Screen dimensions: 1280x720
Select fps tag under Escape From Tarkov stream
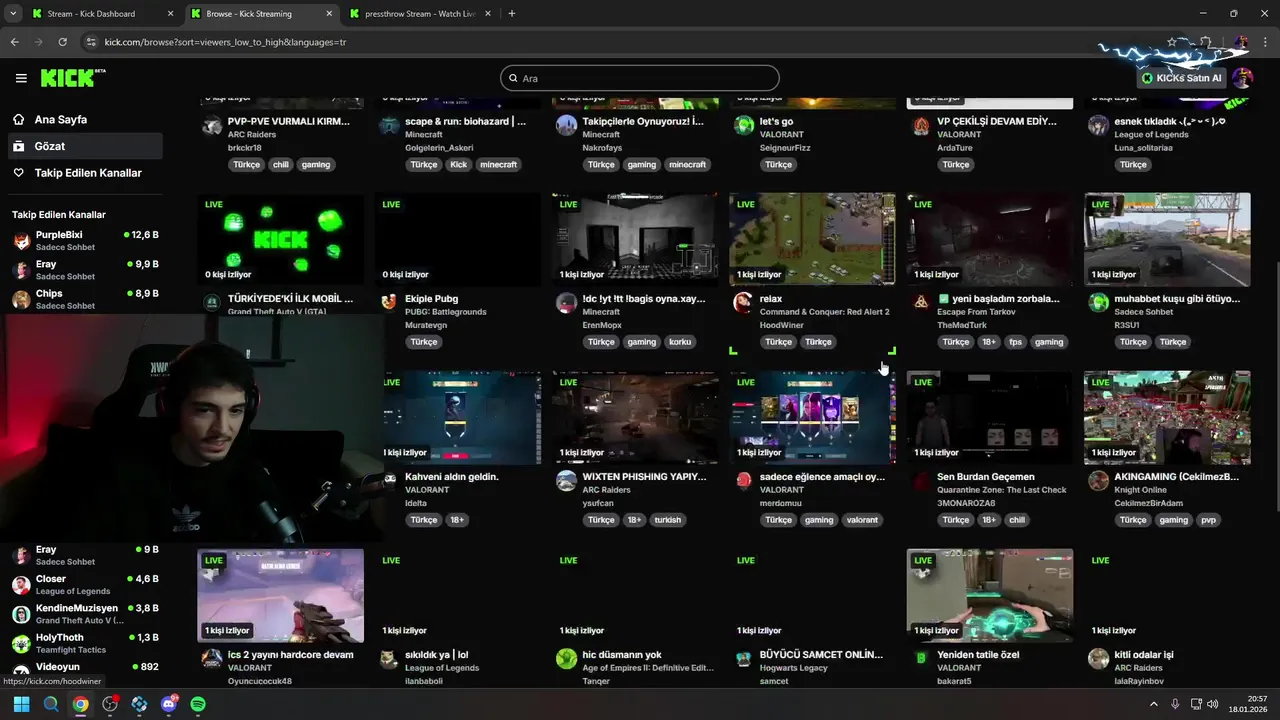coord(1016,342)
